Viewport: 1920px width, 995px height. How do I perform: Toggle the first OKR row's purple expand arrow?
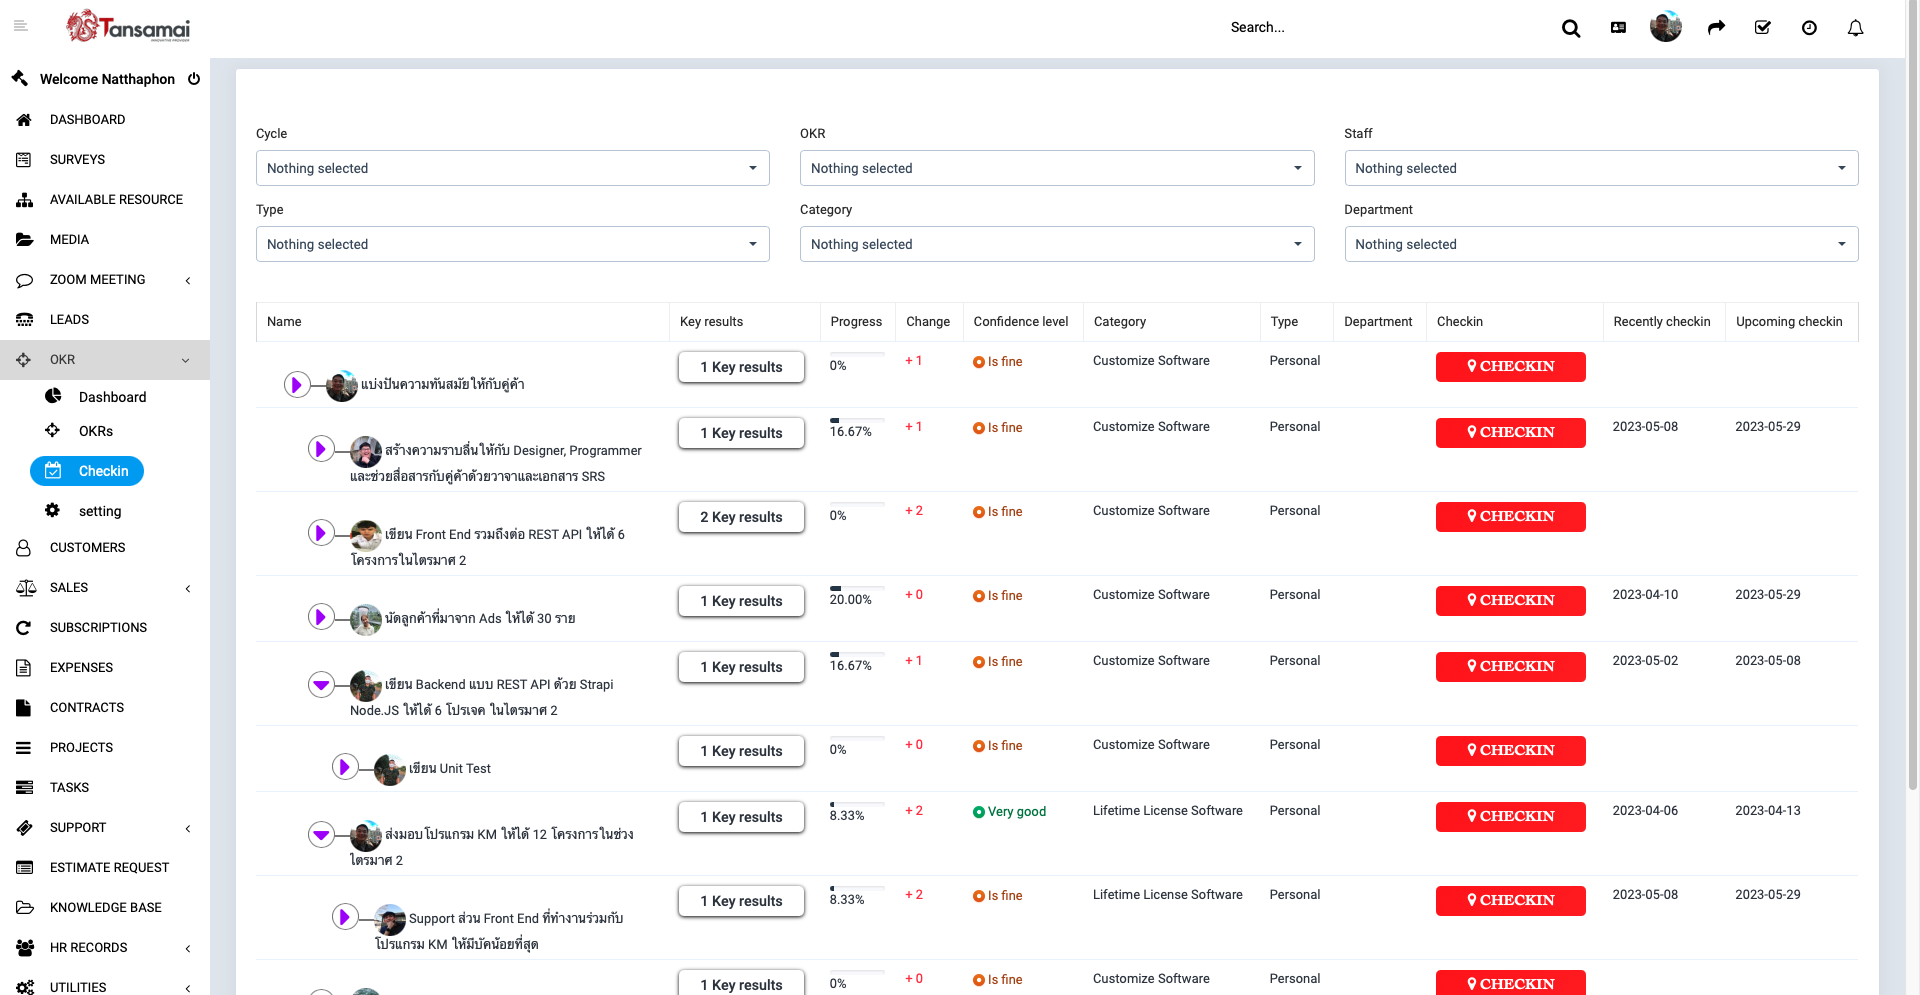(297, 384)
